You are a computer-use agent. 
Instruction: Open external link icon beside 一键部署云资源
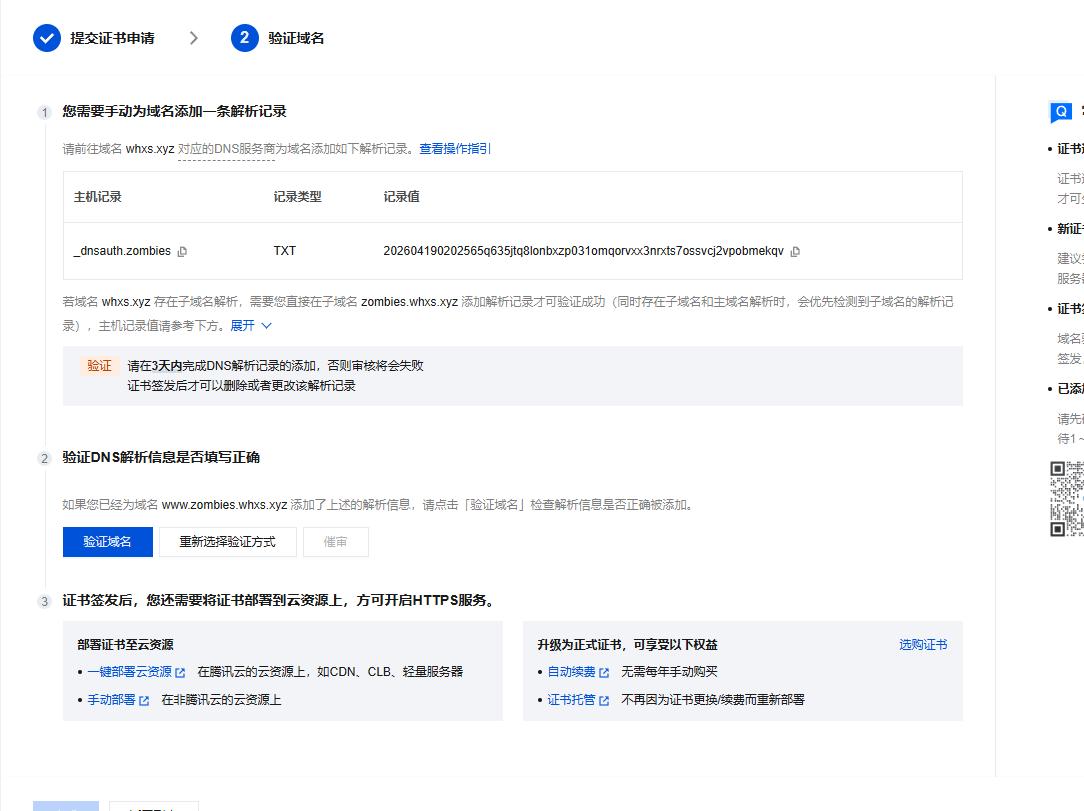click(180, 673)
